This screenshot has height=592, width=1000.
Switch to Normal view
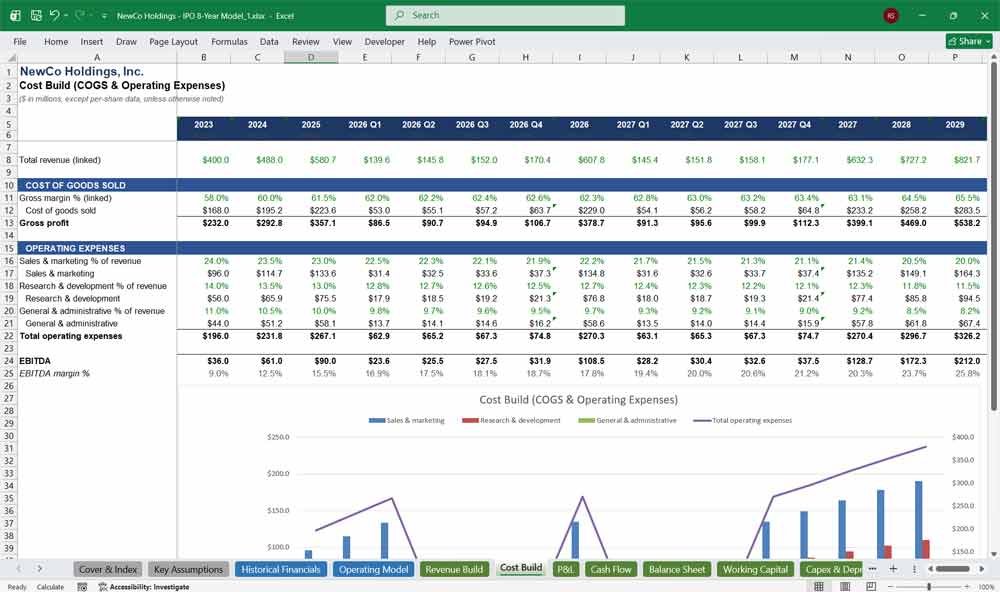(819, 586)
